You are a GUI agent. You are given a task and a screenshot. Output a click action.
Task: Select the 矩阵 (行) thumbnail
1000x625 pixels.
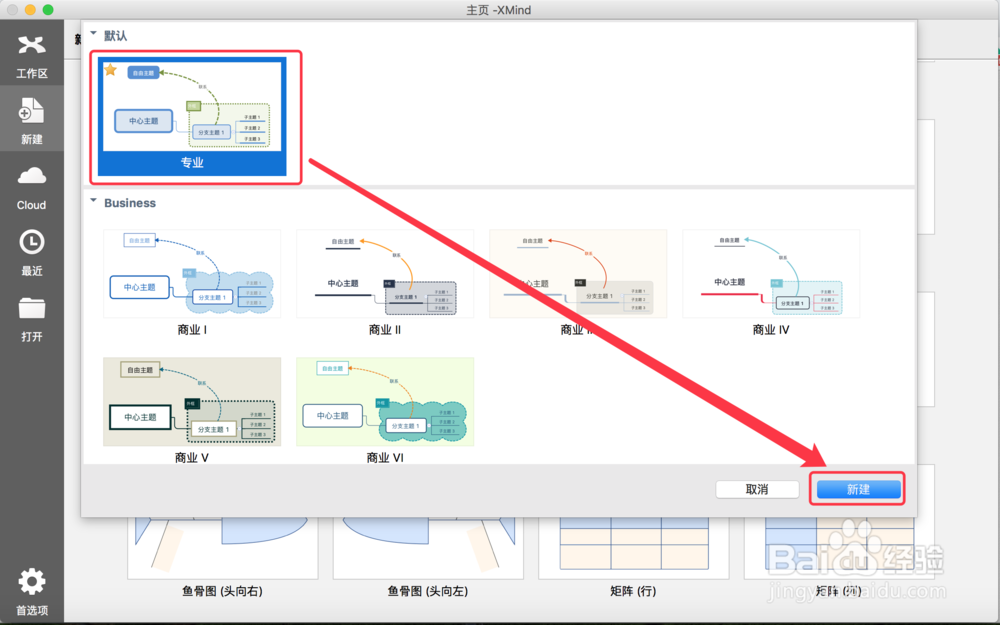pyautogui.click(x=633, y=545)
